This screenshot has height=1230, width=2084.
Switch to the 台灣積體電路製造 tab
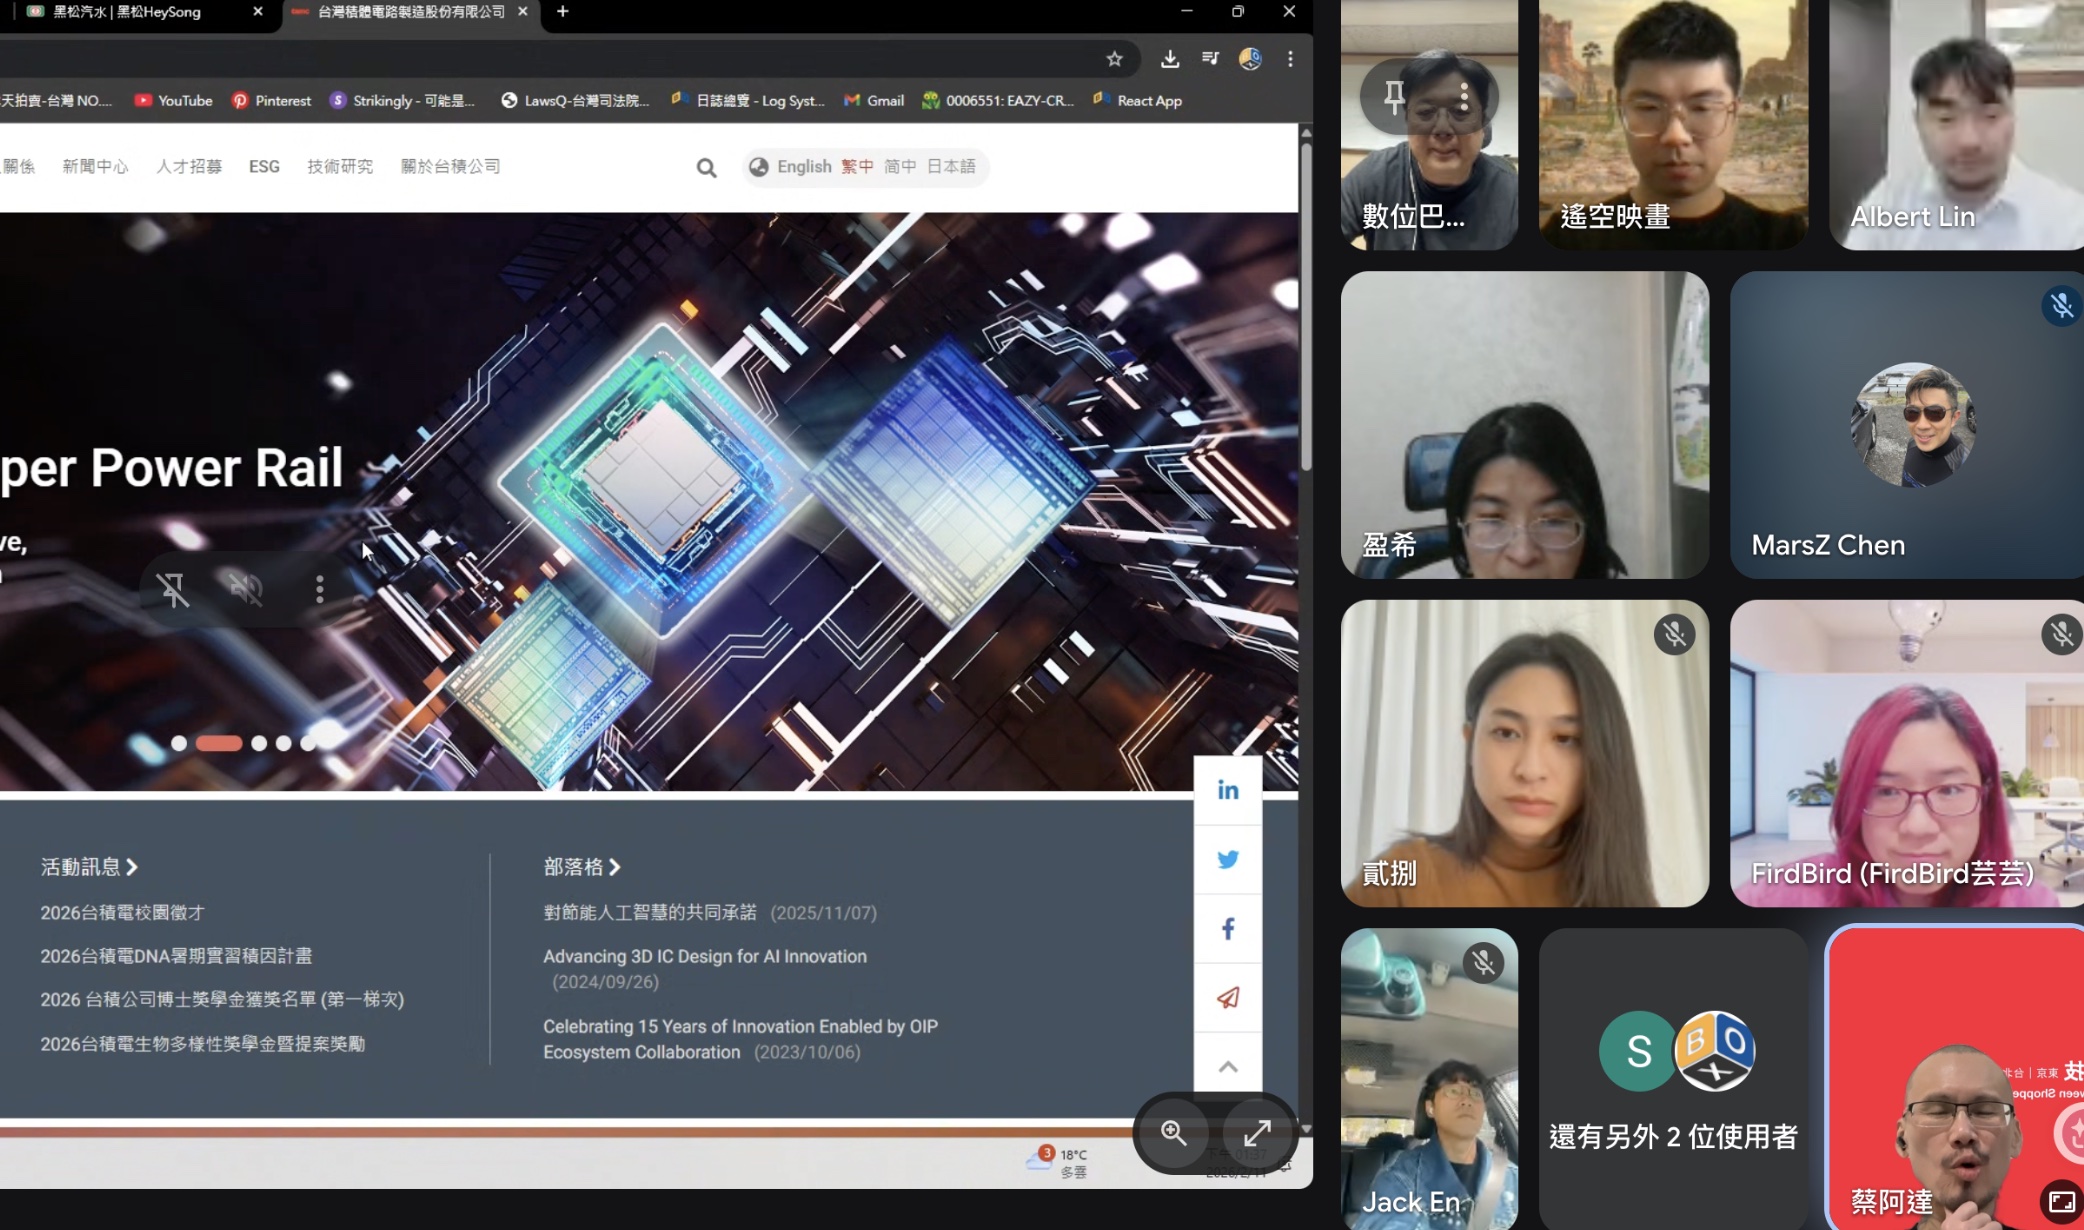(x=410, y=11)
